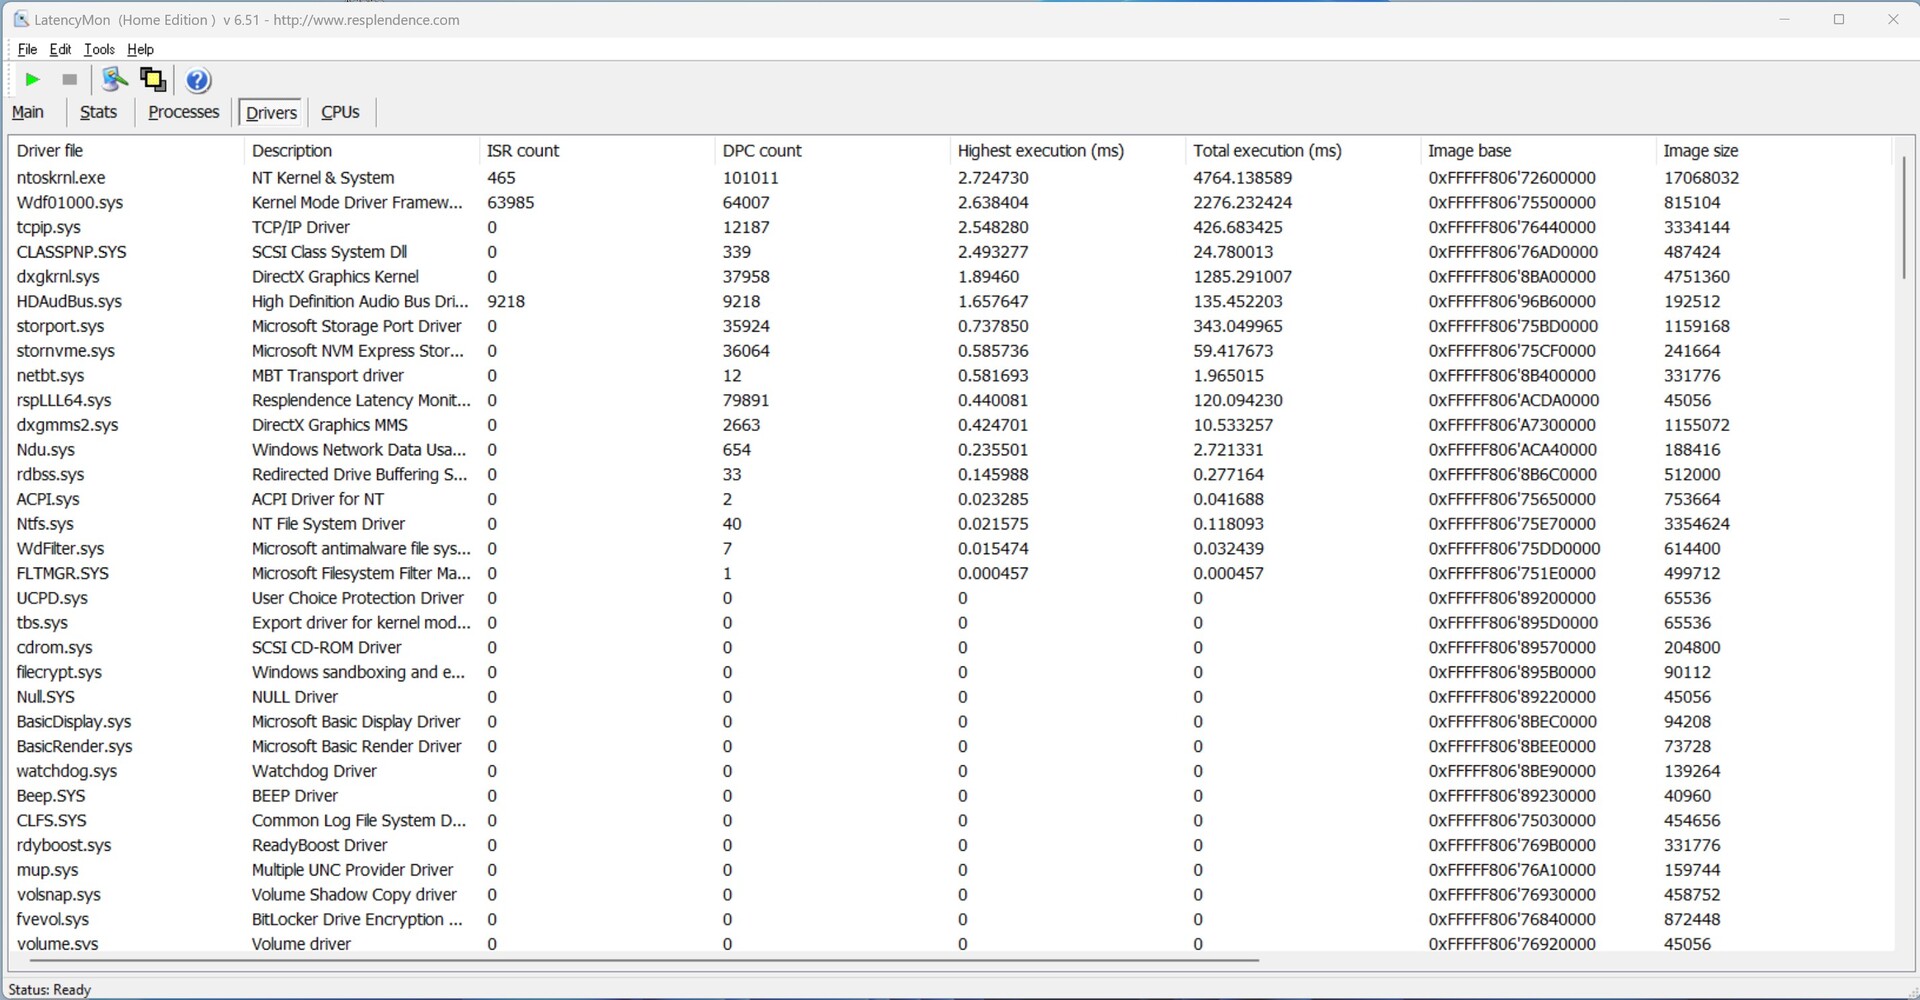Screen dimensions: 1920x1000
Task: Open help with the blue question mark icon
Action: pos(198,80)
